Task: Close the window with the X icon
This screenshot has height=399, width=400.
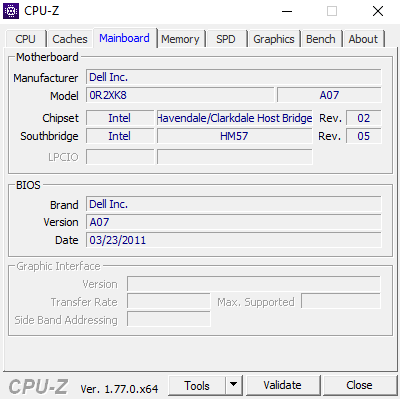Action: point(378,11)
